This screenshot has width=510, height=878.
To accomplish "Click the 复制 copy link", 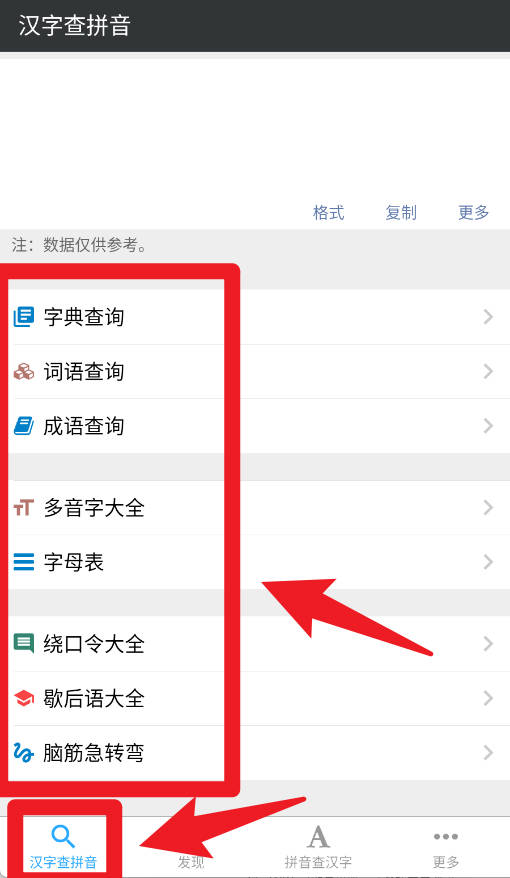I will pos(401,213).
